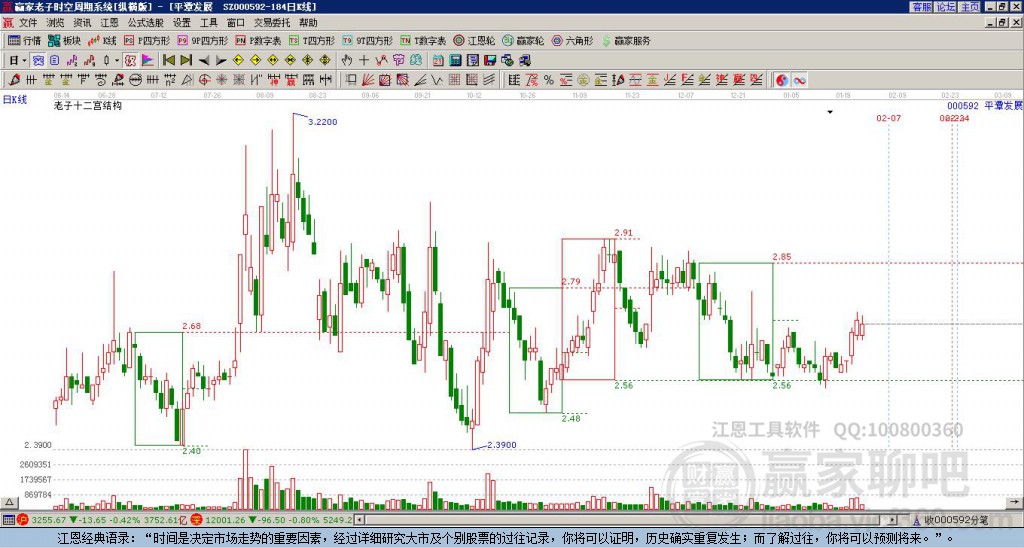This screenshot has width=1024, height=548.
Task: Click the 板块 toolbar button
Action: click(64, 40)
